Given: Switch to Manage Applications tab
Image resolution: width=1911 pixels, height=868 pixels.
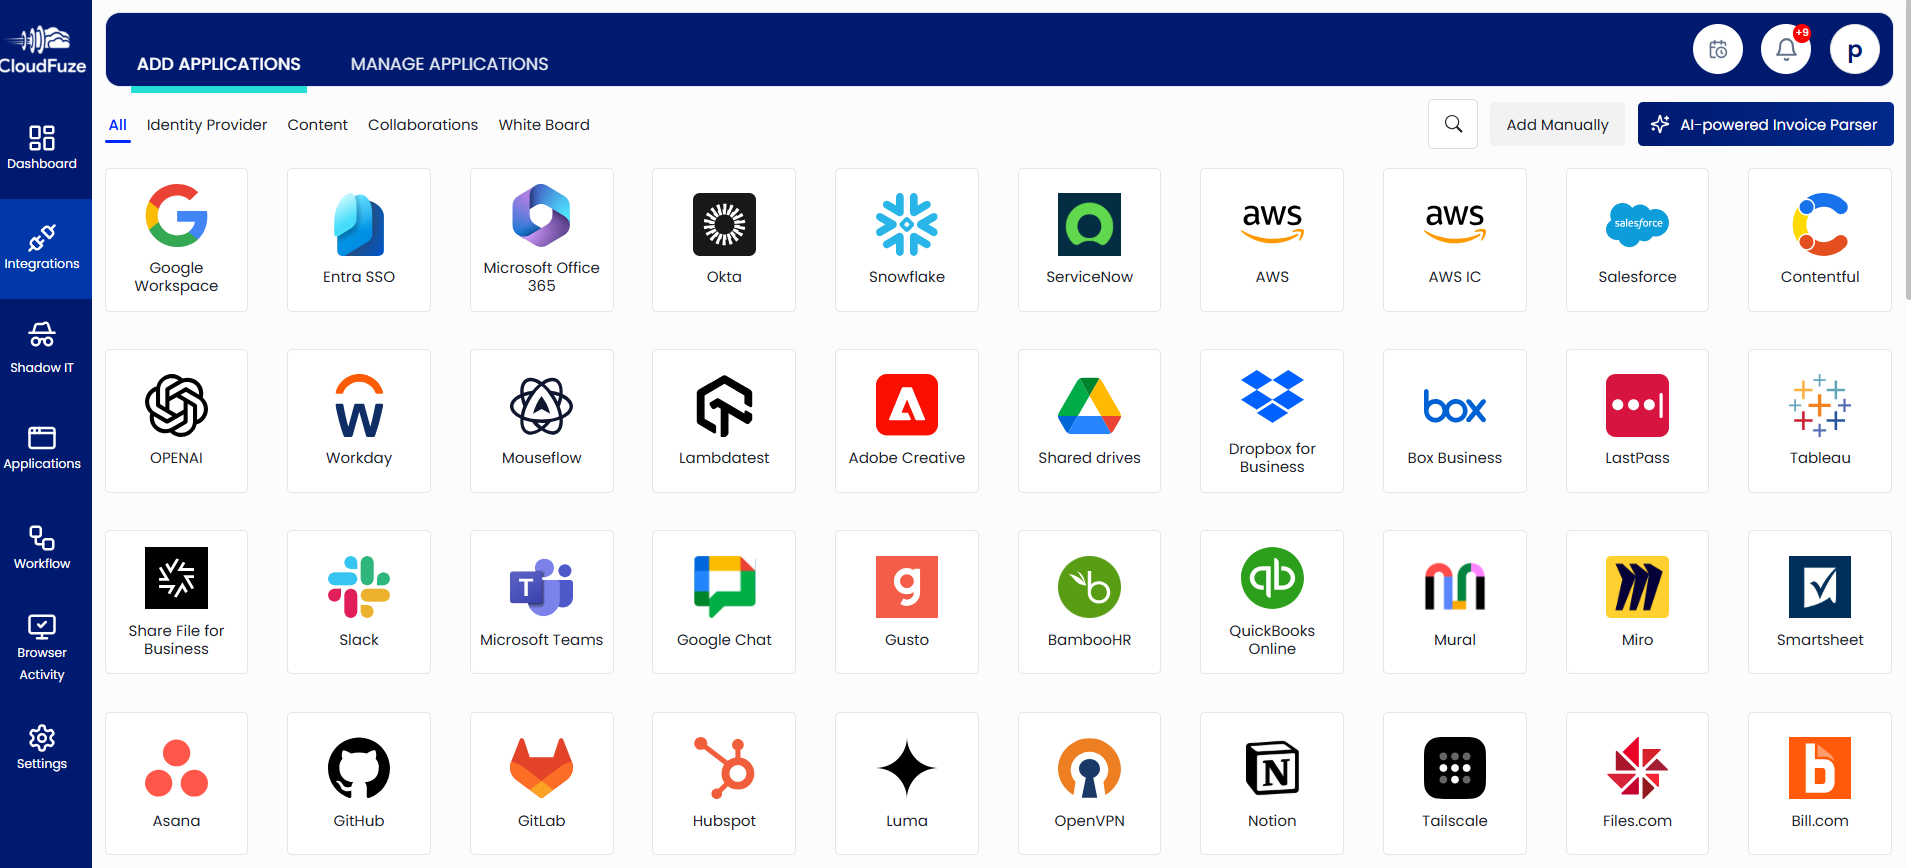Looking at the screenshot, I should tap(449, 64).
